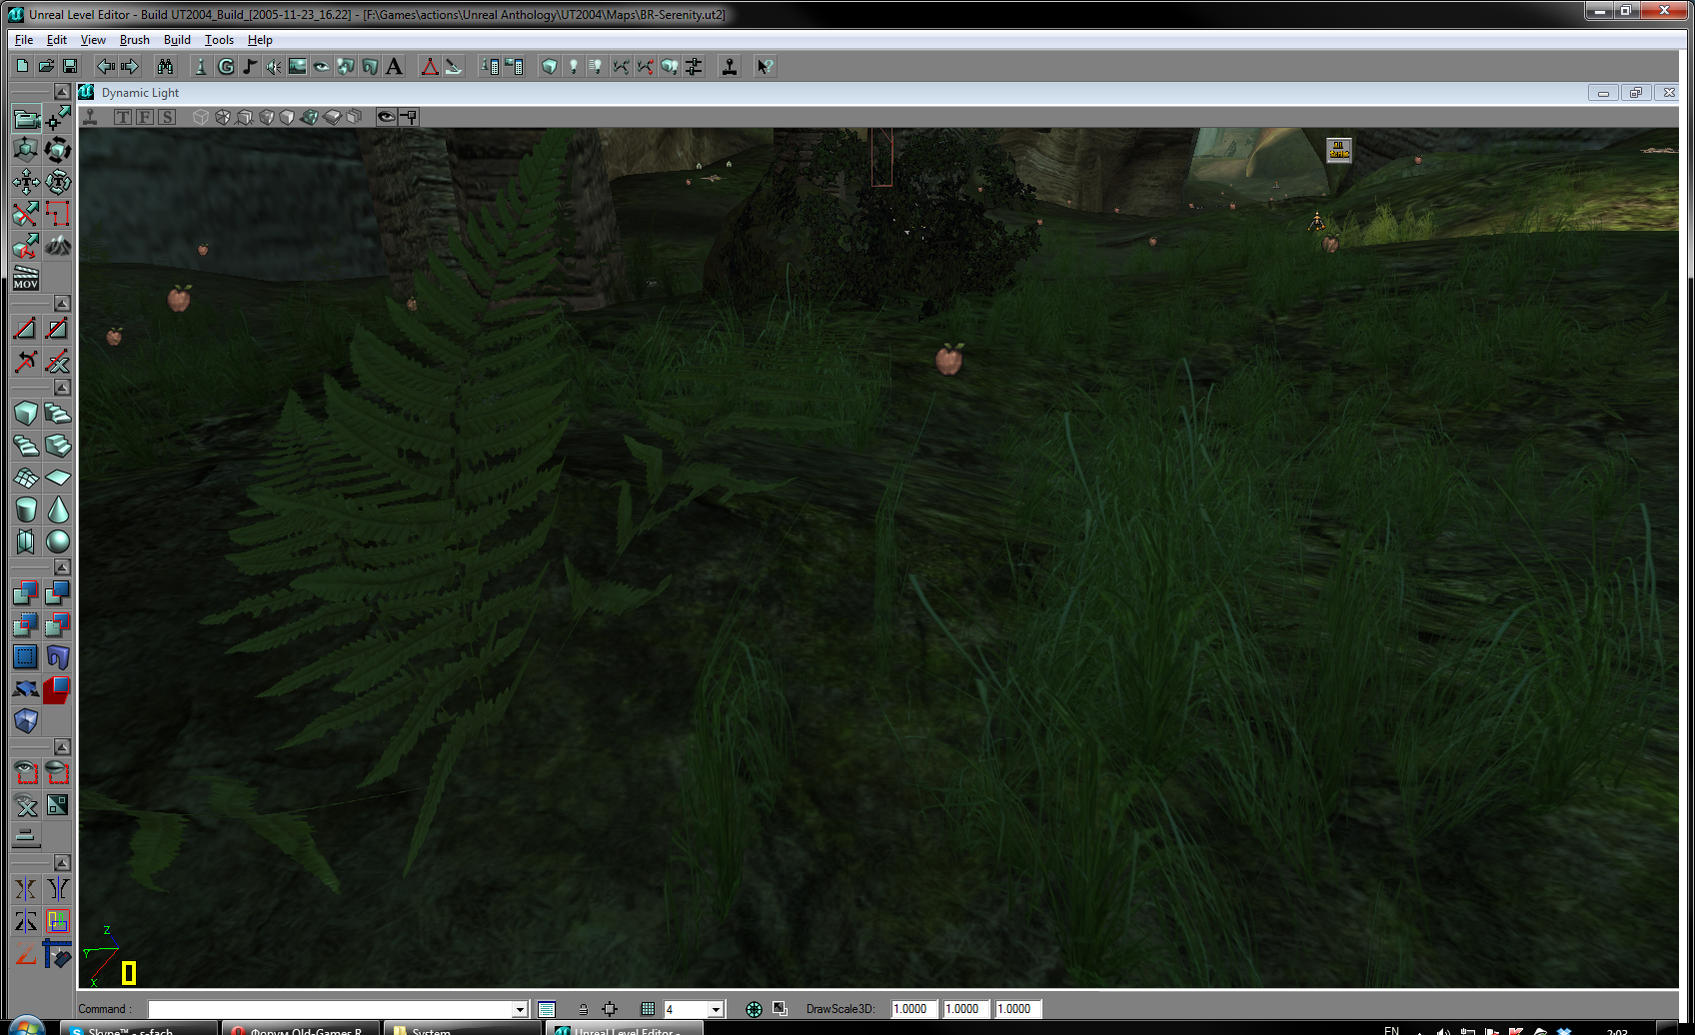Open the File menu
1695x1035 pixels.
(x=24, y=40)
